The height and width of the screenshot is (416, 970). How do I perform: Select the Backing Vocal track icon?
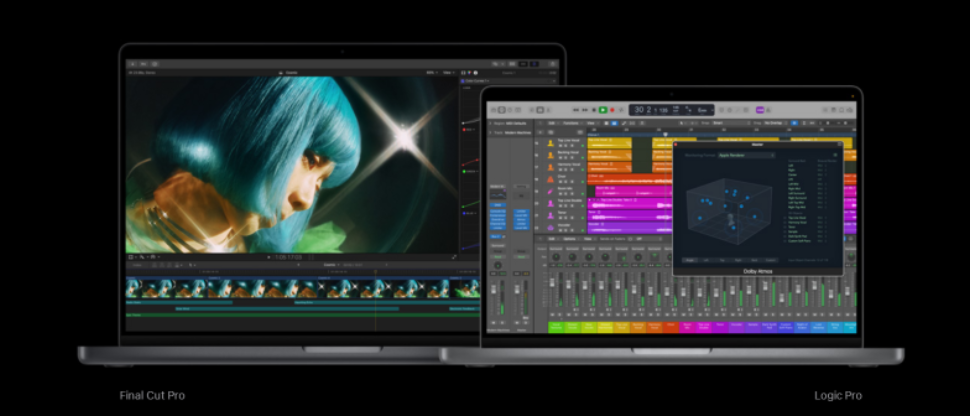click(551, 155)
